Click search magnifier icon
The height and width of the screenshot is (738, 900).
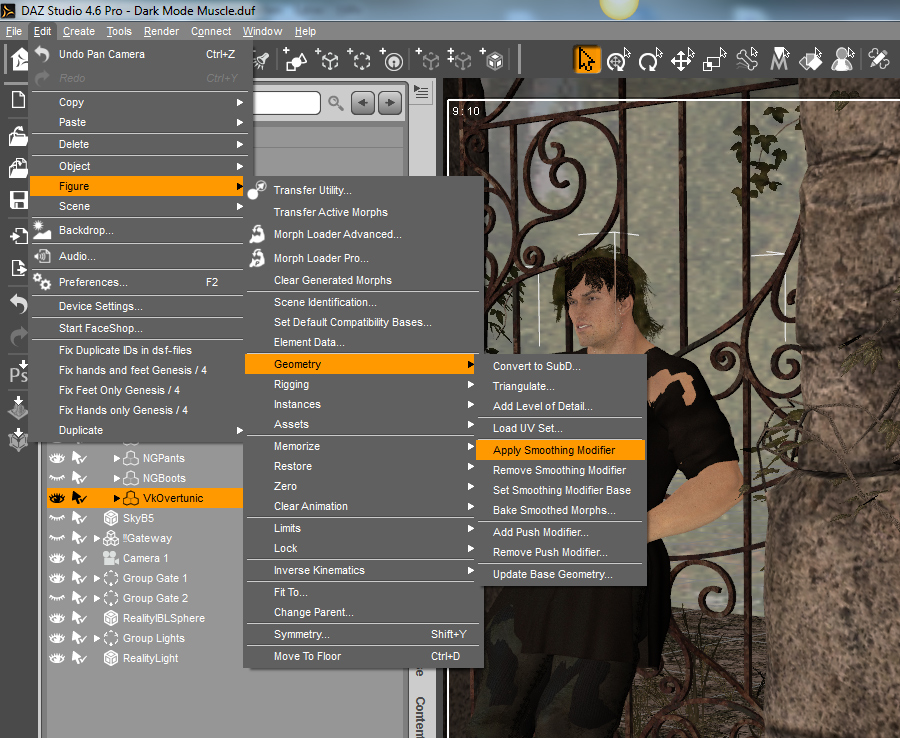pyautogui.click(x=336, y=103)
